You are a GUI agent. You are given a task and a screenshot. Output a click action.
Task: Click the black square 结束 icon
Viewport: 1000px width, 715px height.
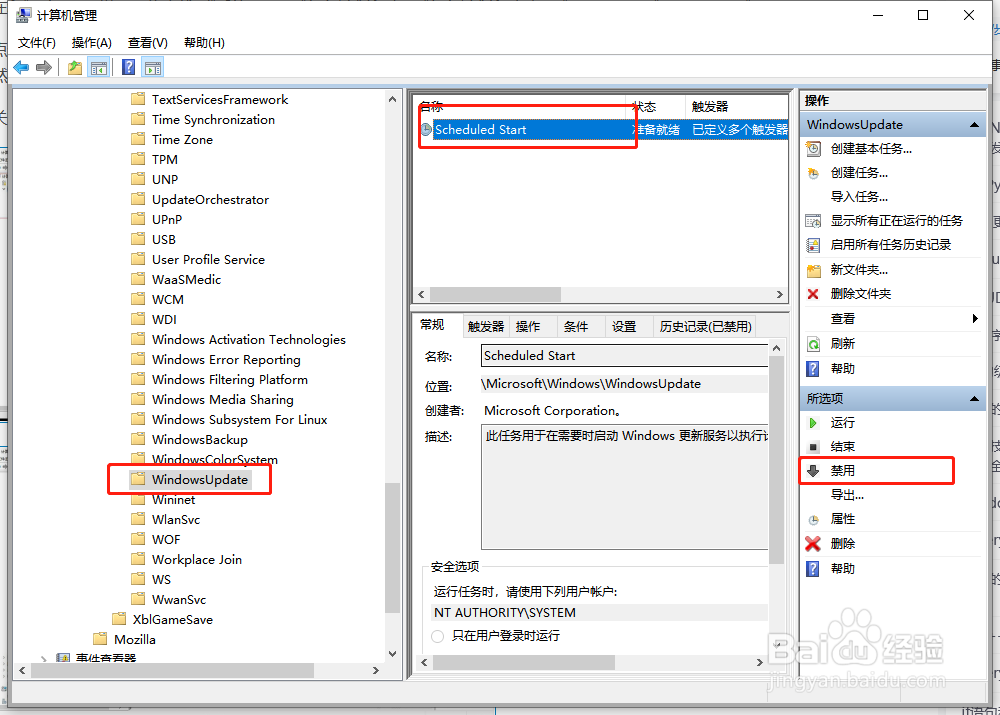point(813,447)
